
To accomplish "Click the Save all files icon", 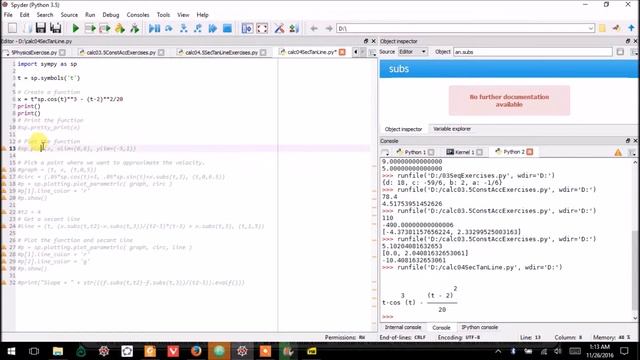I will 56,28.
